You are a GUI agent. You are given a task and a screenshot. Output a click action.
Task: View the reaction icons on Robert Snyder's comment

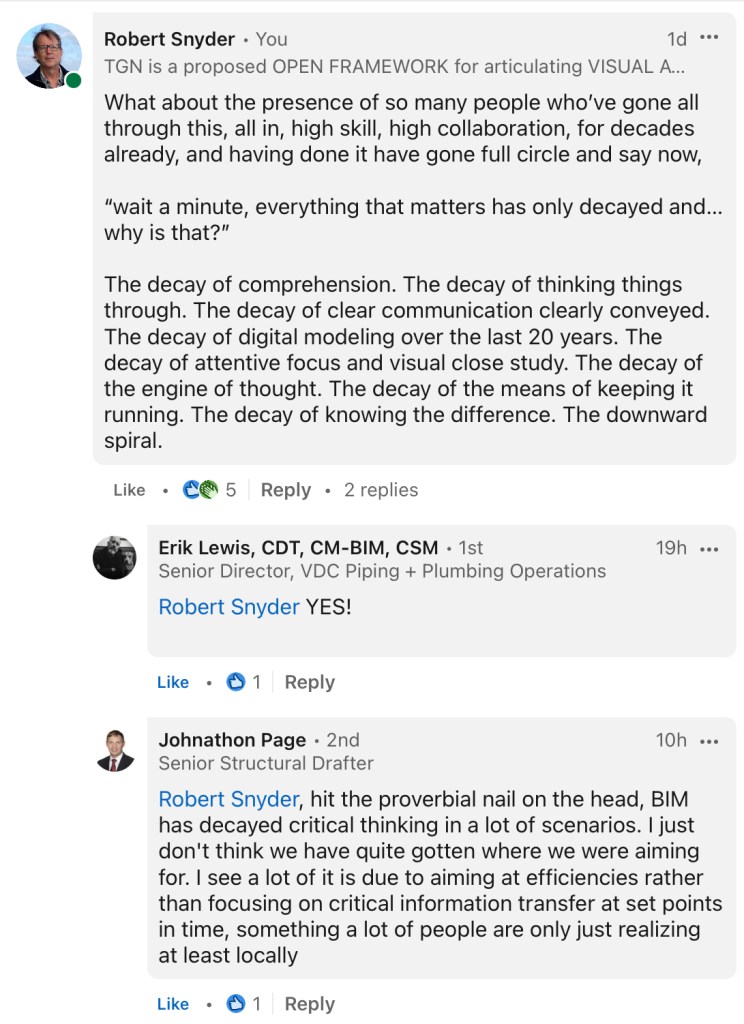pyautogui.click(x=200, y=490)
